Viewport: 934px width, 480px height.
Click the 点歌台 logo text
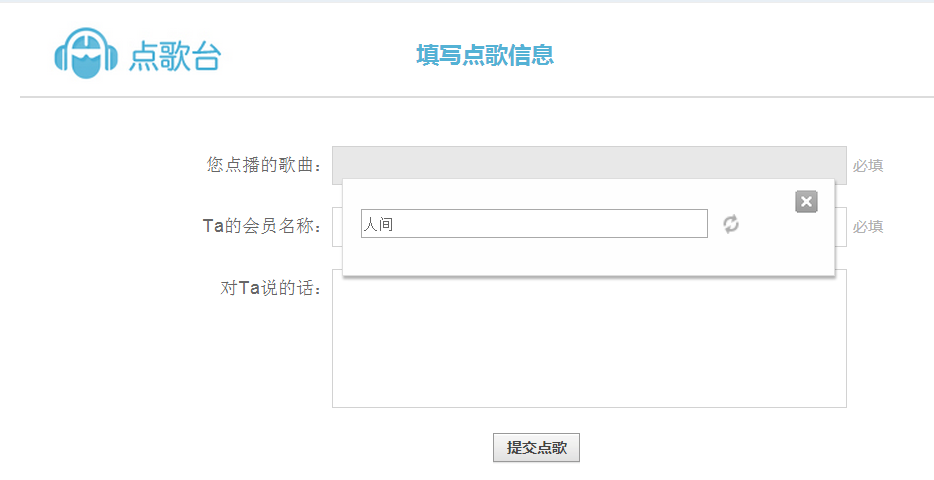coord(174,57)
